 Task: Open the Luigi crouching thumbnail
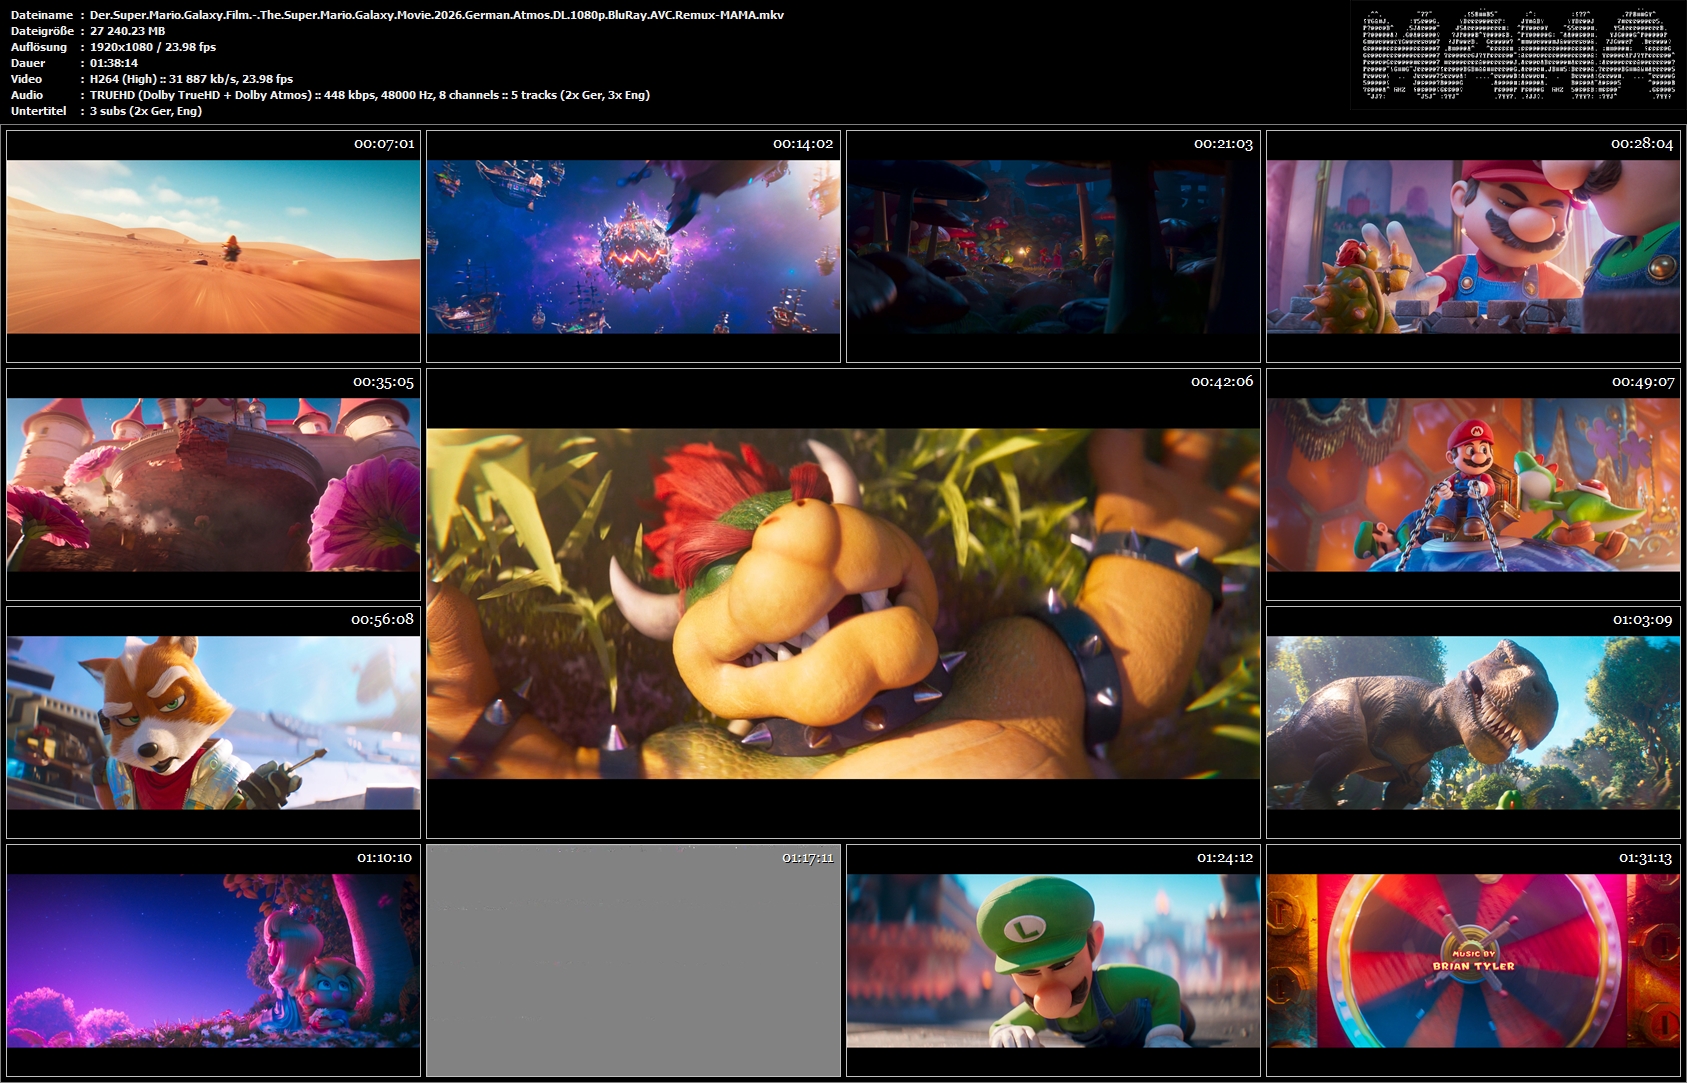pos(1053,960)
